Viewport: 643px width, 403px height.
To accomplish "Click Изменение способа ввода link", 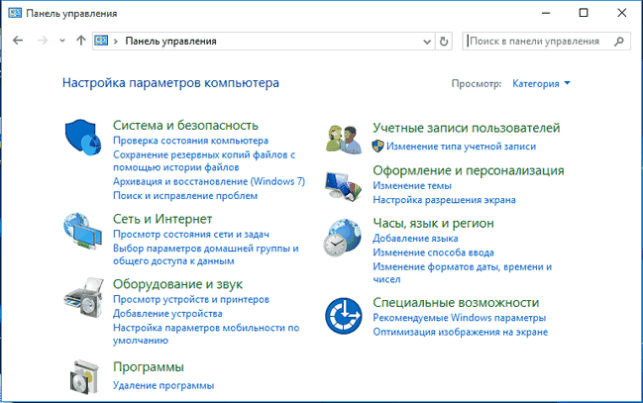I will 433,253.
